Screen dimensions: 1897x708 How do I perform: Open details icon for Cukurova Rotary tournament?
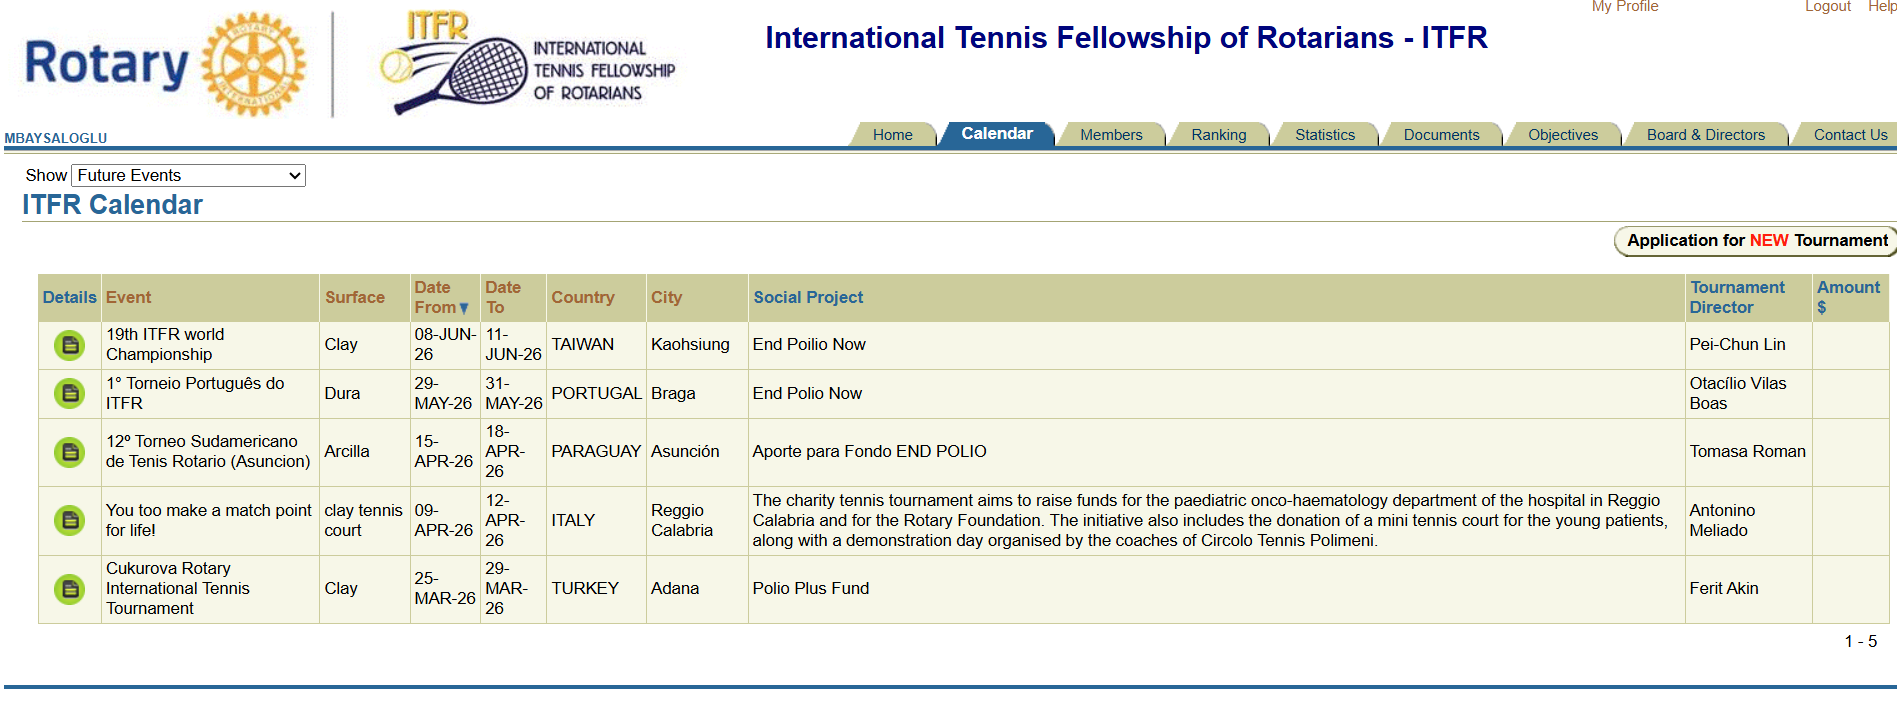pyautogui.click(x=69, y=589)
